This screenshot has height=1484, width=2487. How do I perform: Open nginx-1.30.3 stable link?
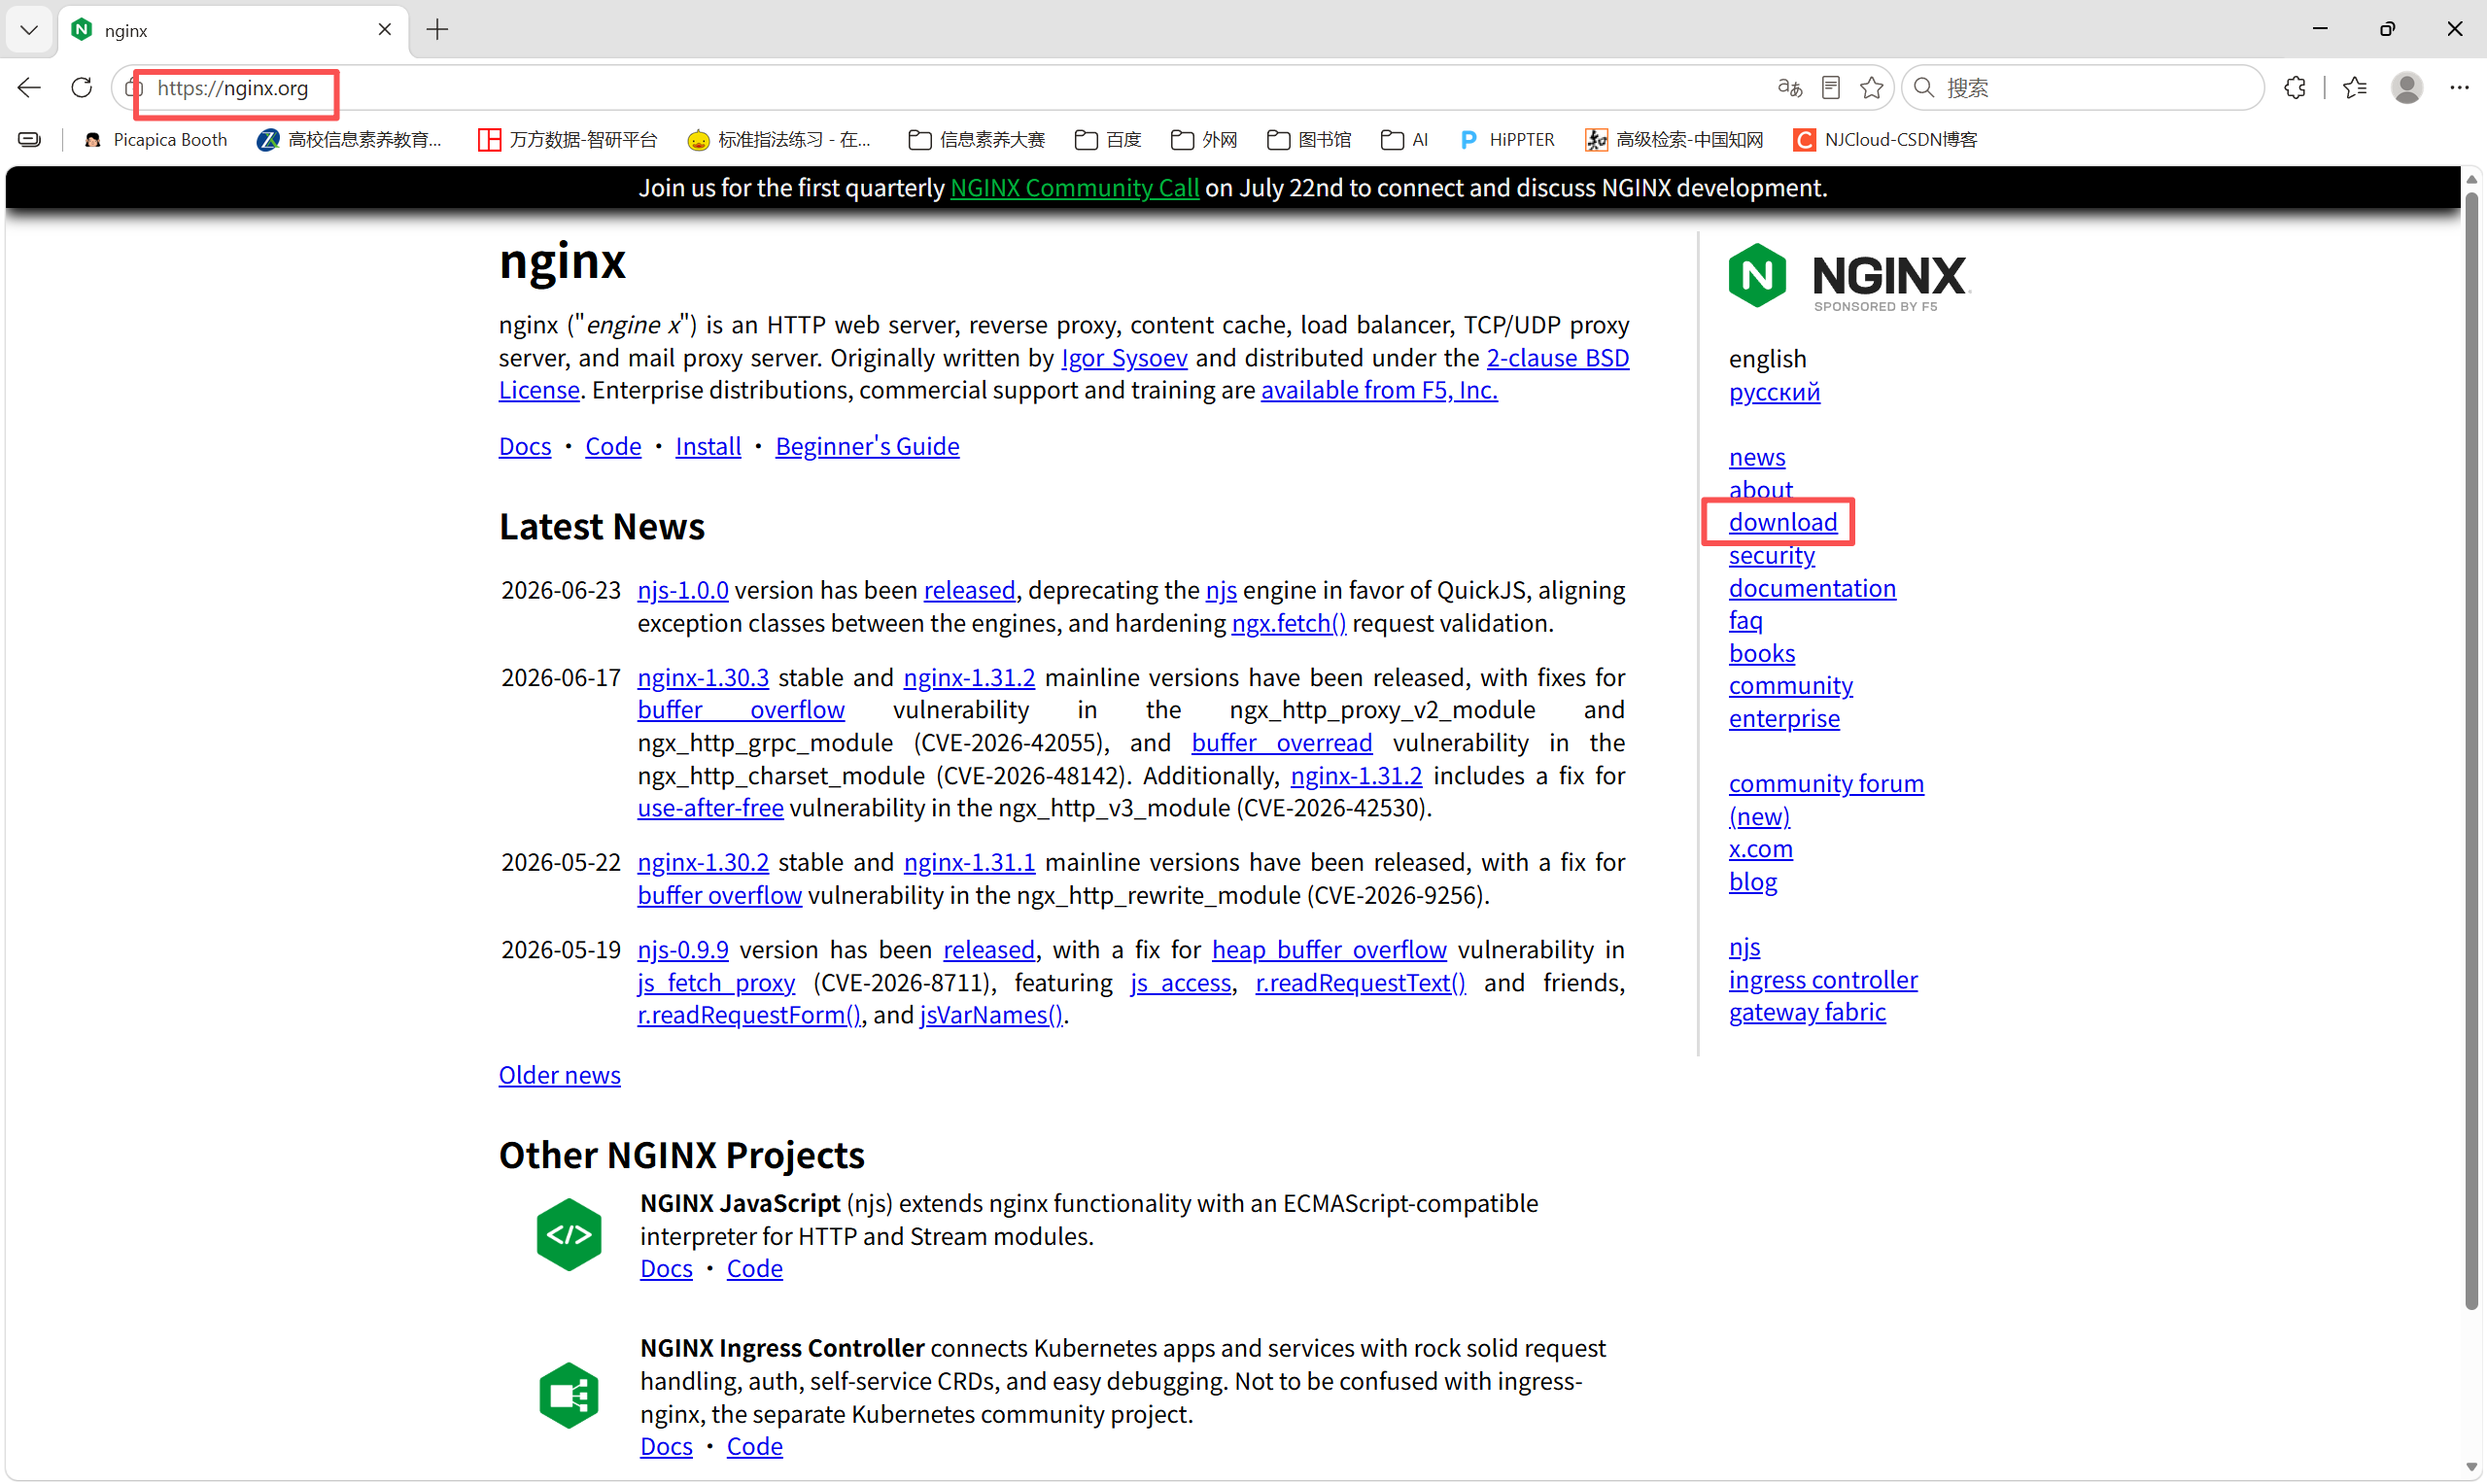pos(703,678)
